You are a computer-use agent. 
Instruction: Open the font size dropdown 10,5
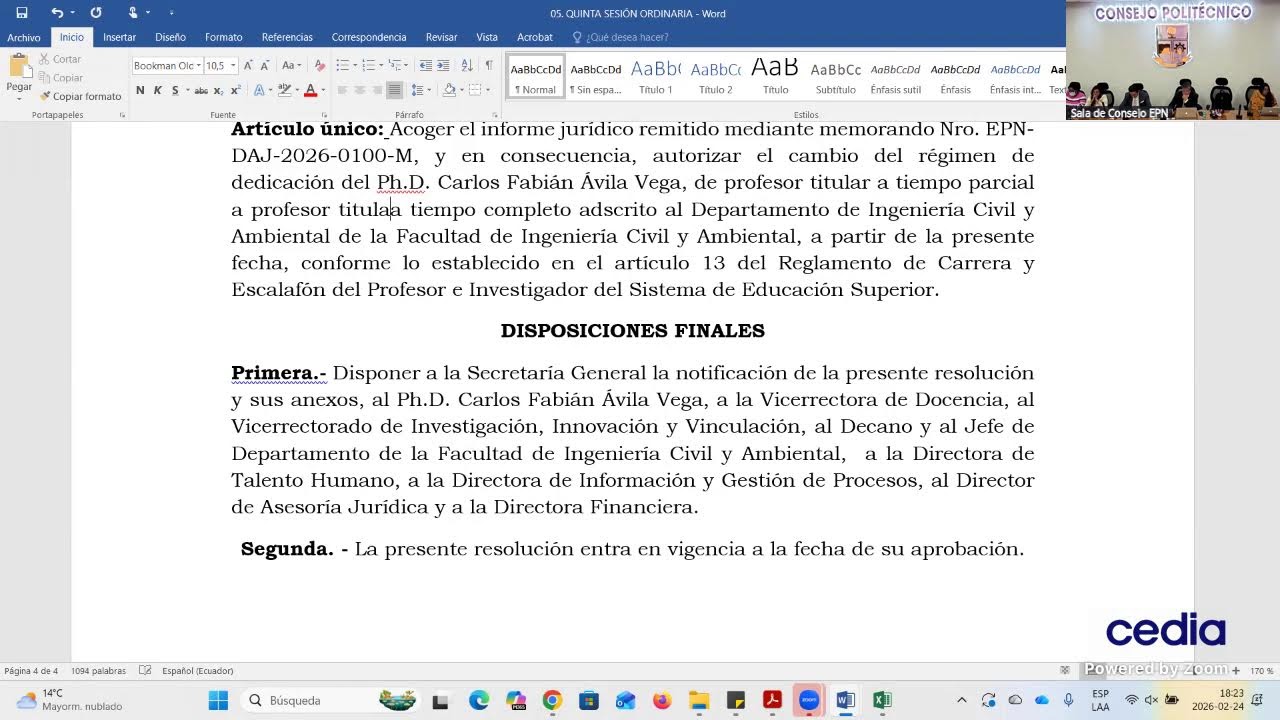pyautogui.click(x=233, y=66)
